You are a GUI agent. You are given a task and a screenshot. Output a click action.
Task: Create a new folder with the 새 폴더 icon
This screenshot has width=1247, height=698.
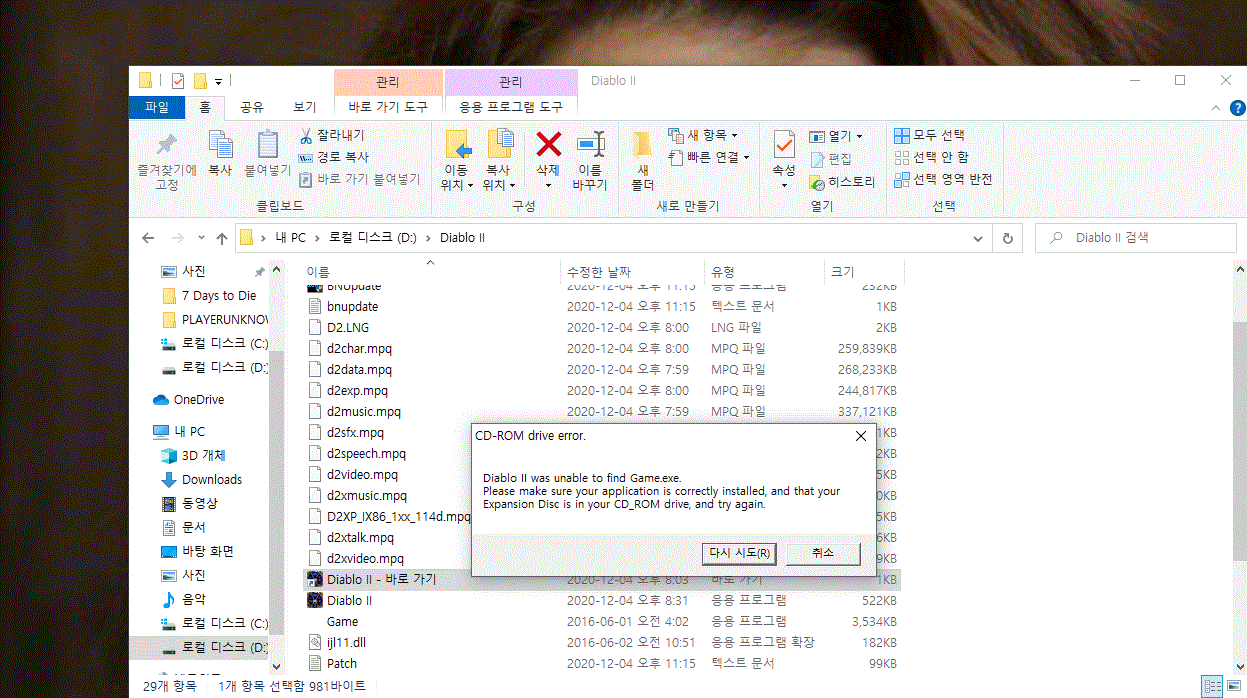[x=641, y=157]
